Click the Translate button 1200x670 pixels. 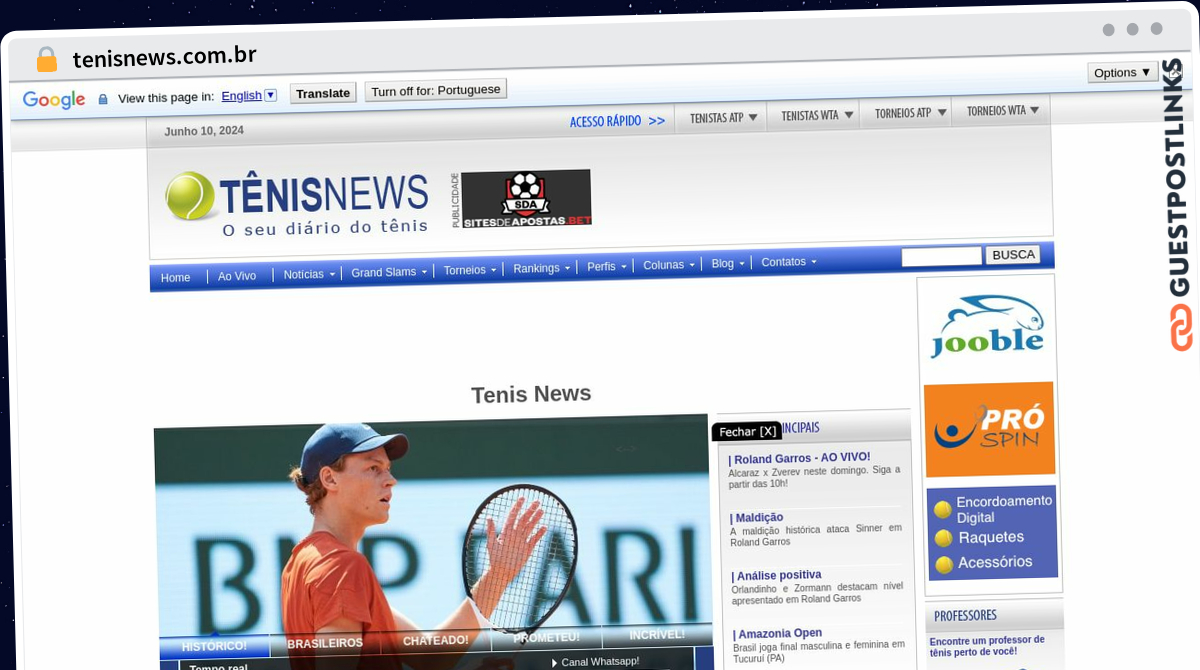coord(323,93)
